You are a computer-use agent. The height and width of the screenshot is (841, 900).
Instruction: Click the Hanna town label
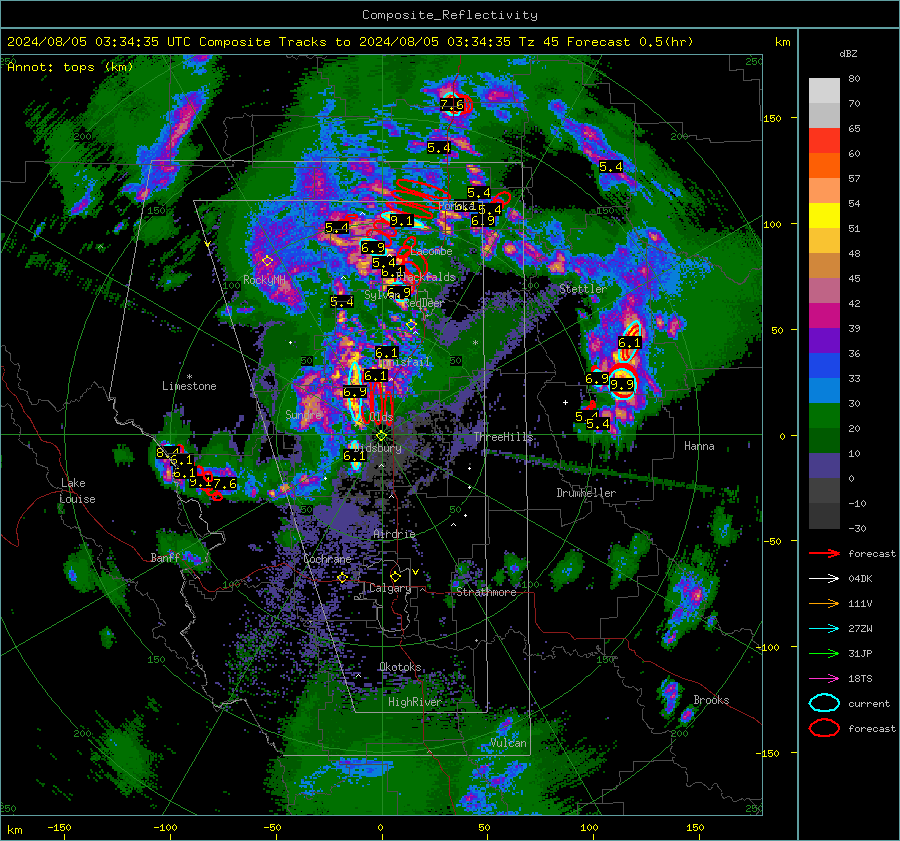[x=699, y=446]
